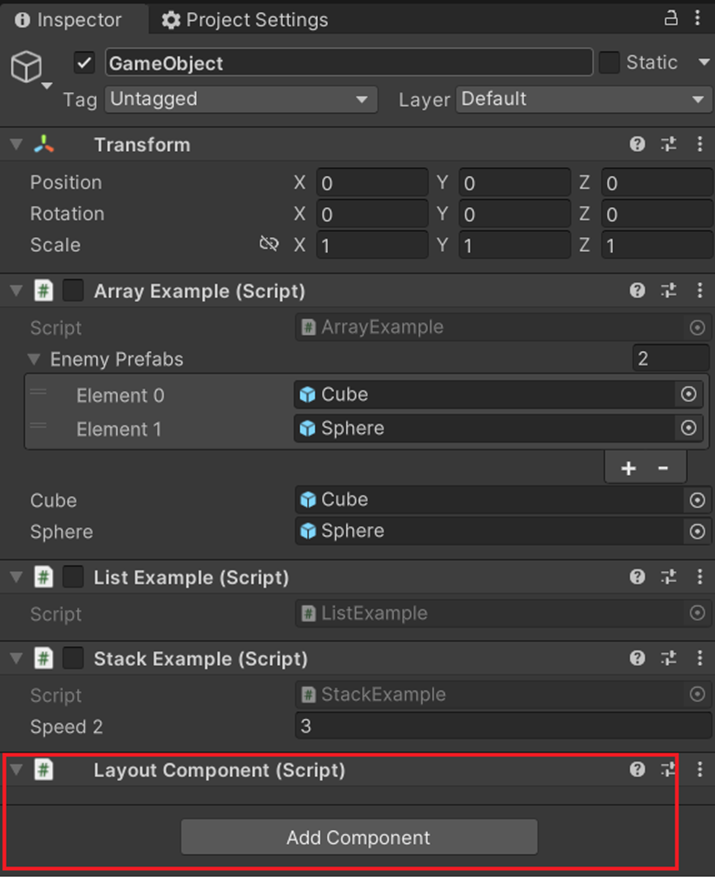Enable the Stack Example script checkbox
Viewport: 715px width, 878px height.
(x=73, y=658)
